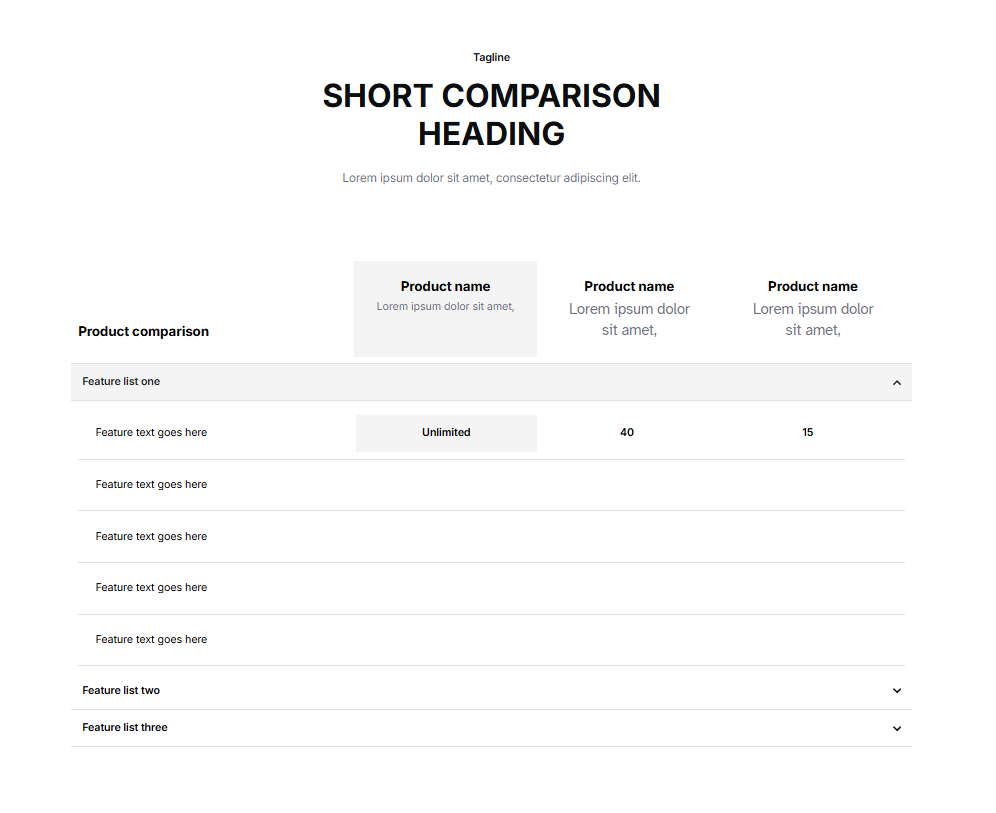Click the value 40 cell
The image size is (996, 813).
[x=627, y=433]
